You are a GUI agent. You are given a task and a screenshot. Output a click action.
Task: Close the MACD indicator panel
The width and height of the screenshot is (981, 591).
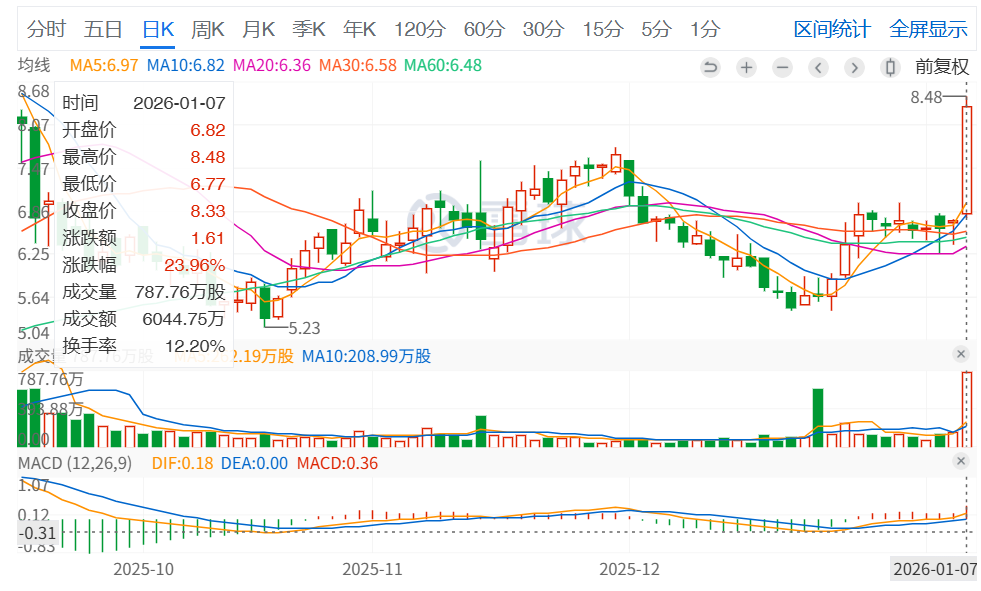click(961, 461)
